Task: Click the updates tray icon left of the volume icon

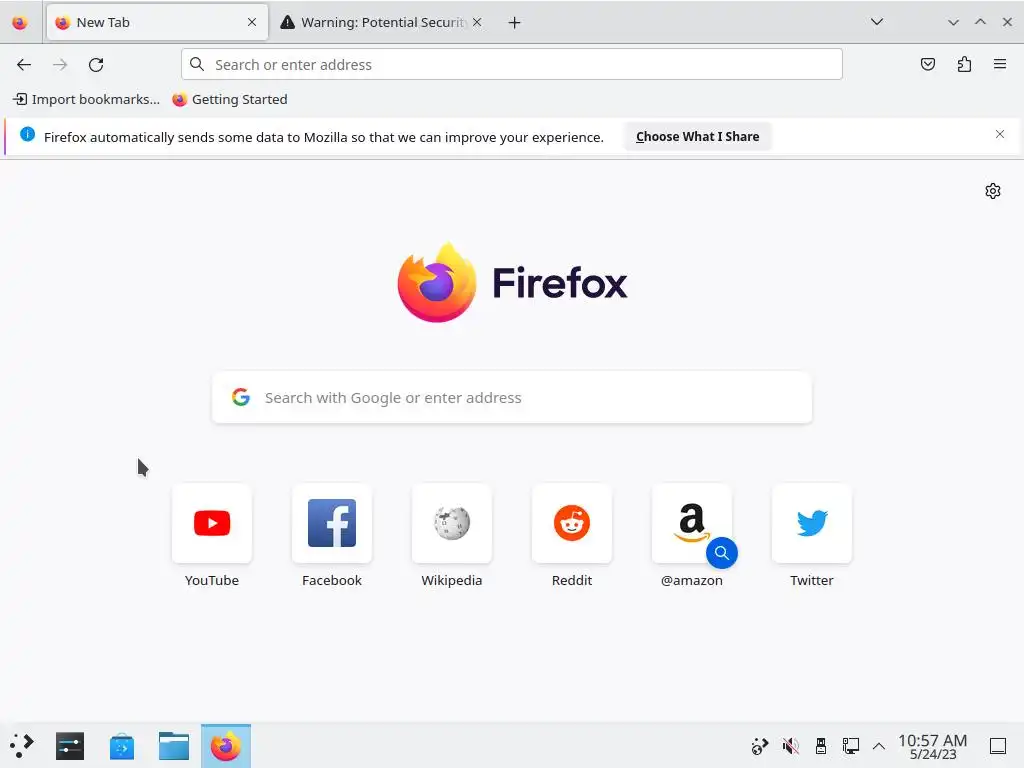Action: tap(760, 745)
